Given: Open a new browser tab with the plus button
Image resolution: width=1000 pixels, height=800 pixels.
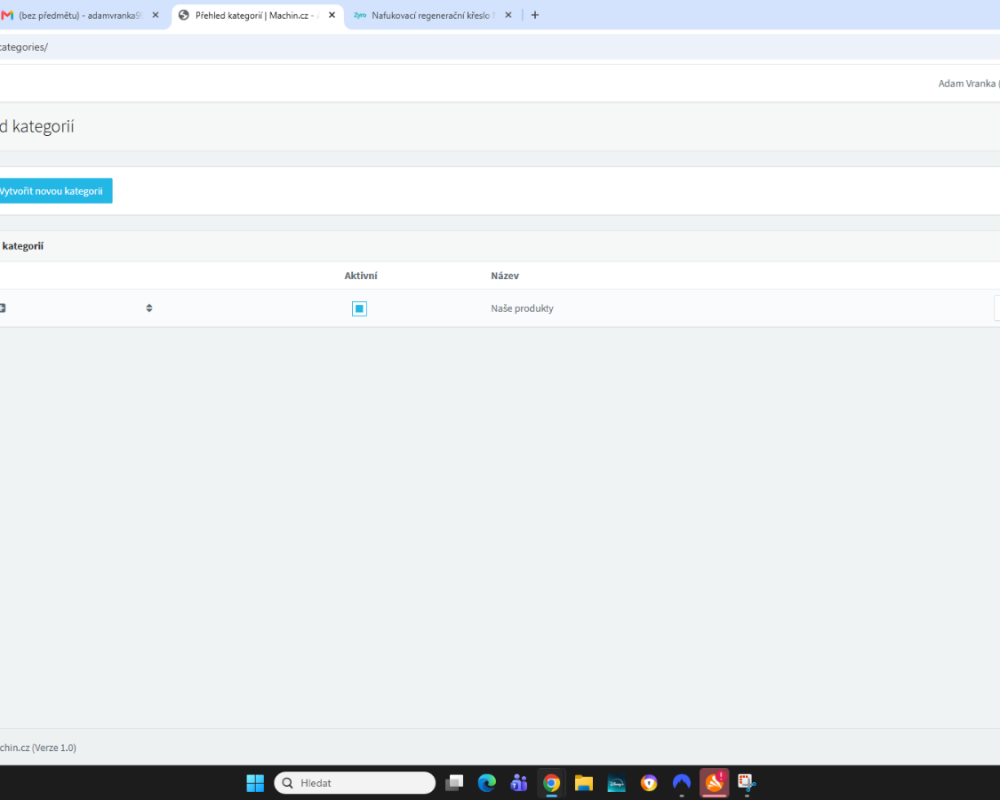Looking at the screenshot, I should click(535, 15).
